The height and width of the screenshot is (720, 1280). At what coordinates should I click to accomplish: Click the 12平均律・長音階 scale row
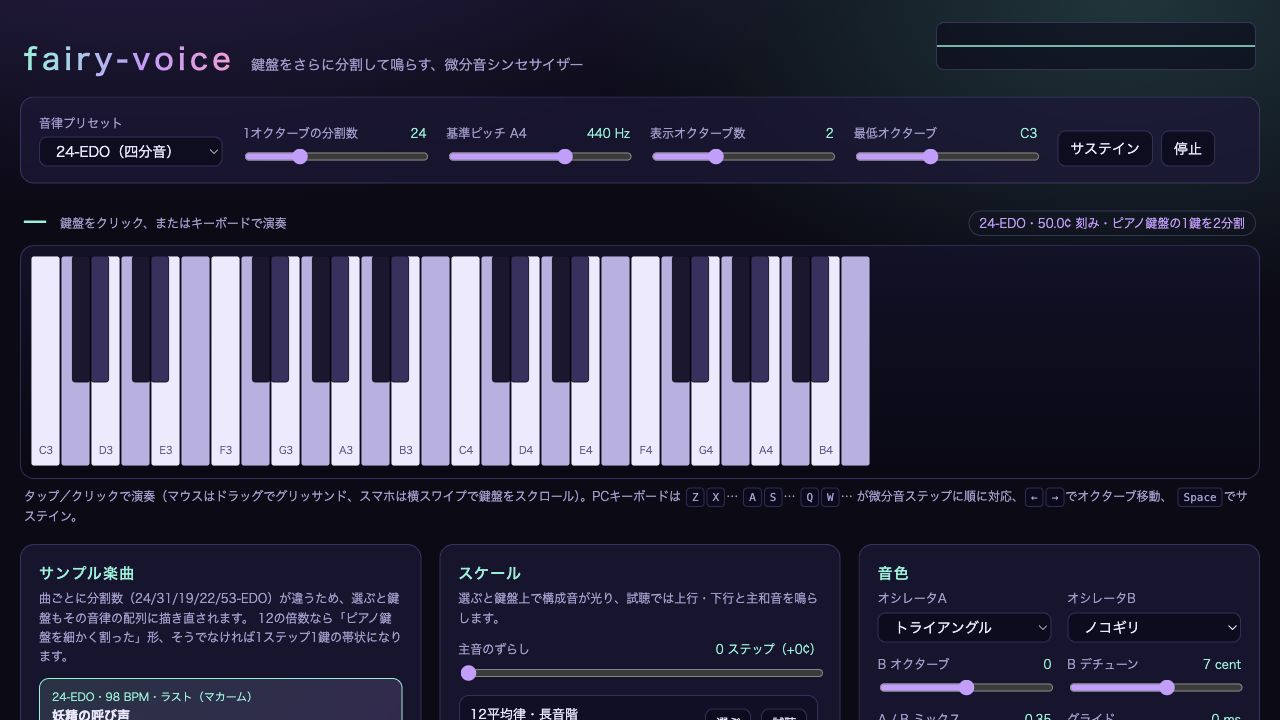[x=638, y=708]
